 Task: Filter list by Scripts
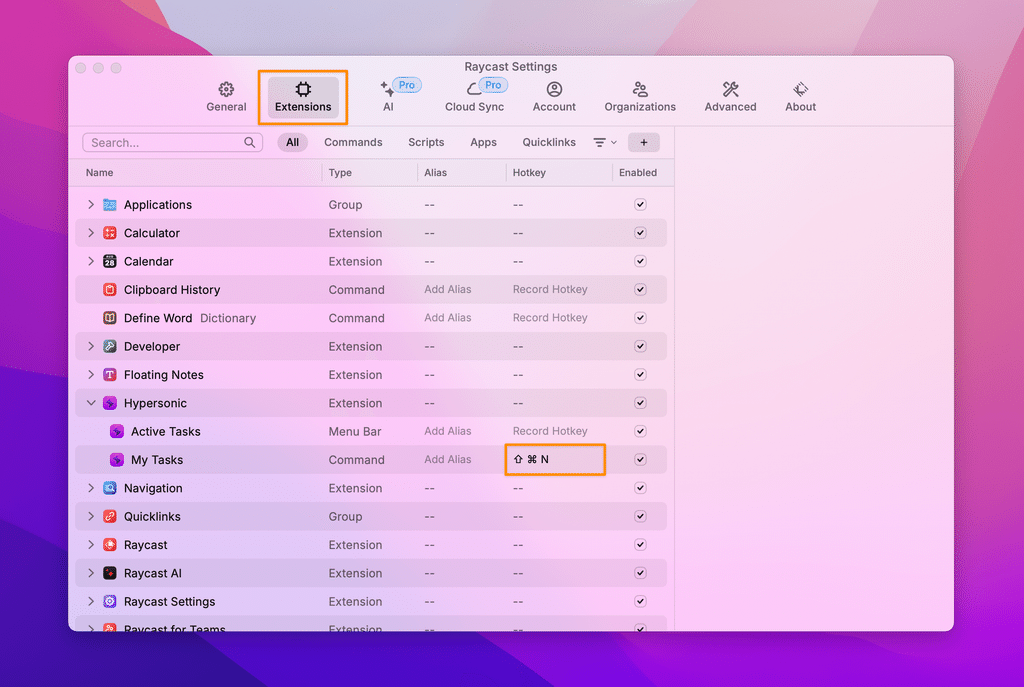point(426,142)
